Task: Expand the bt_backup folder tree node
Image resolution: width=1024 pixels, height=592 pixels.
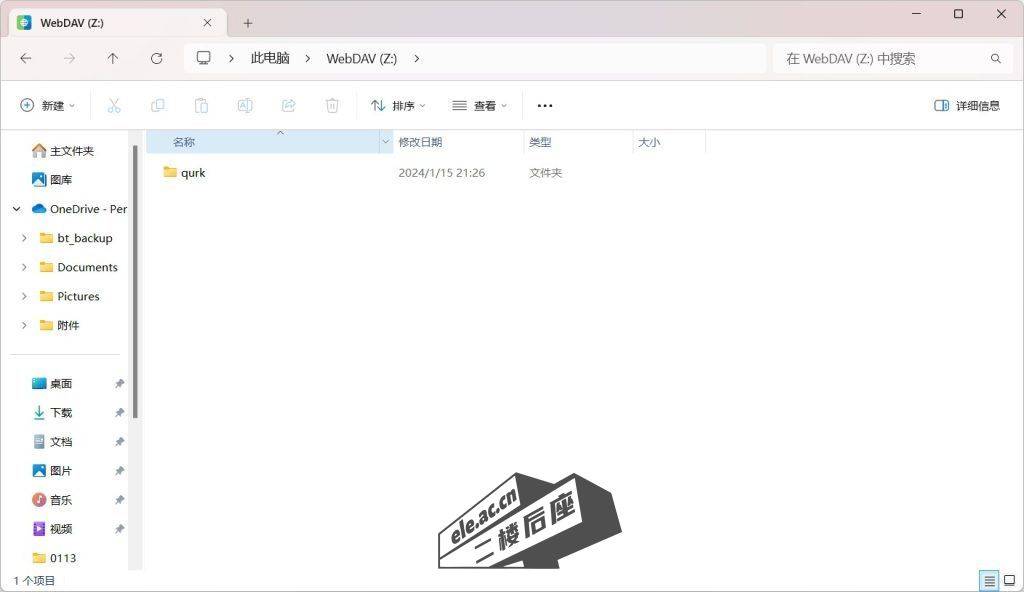Action: click(x=24, y=238)
